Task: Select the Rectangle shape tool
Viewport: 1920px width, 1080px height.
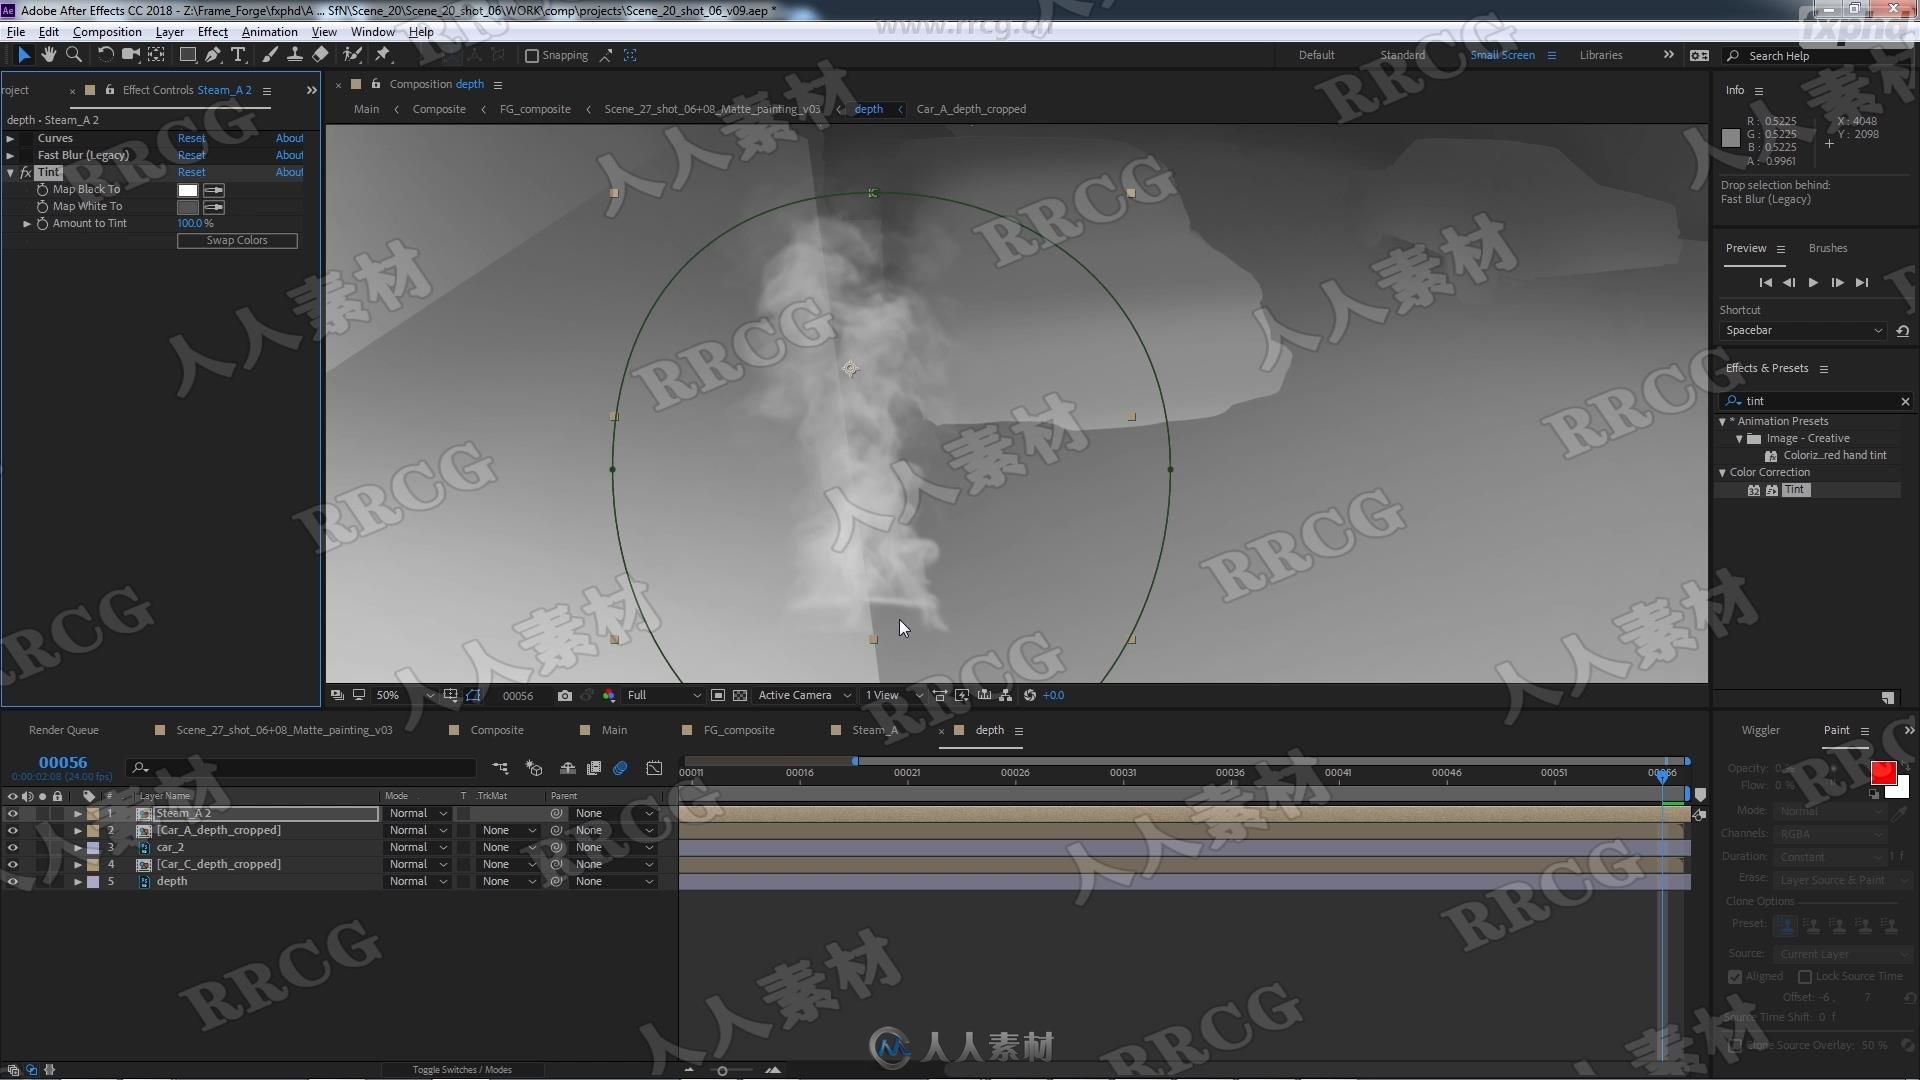Action: click(x=187, y=55)
